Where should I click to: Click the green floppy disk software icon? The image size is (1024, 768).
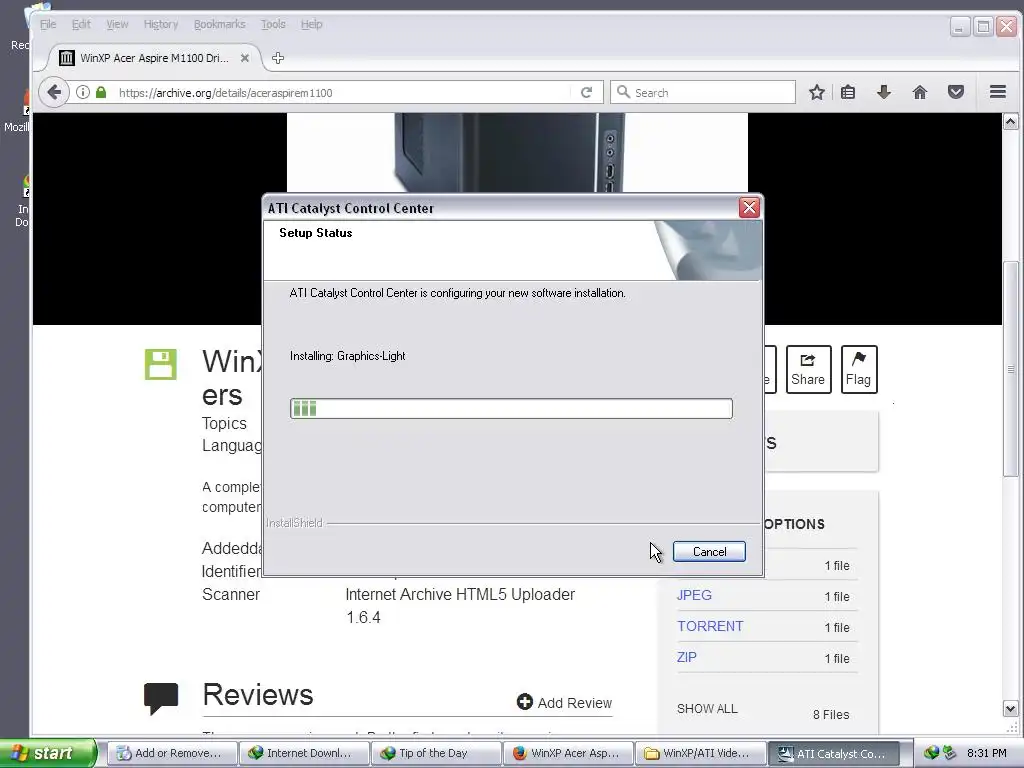coord(161,364)
